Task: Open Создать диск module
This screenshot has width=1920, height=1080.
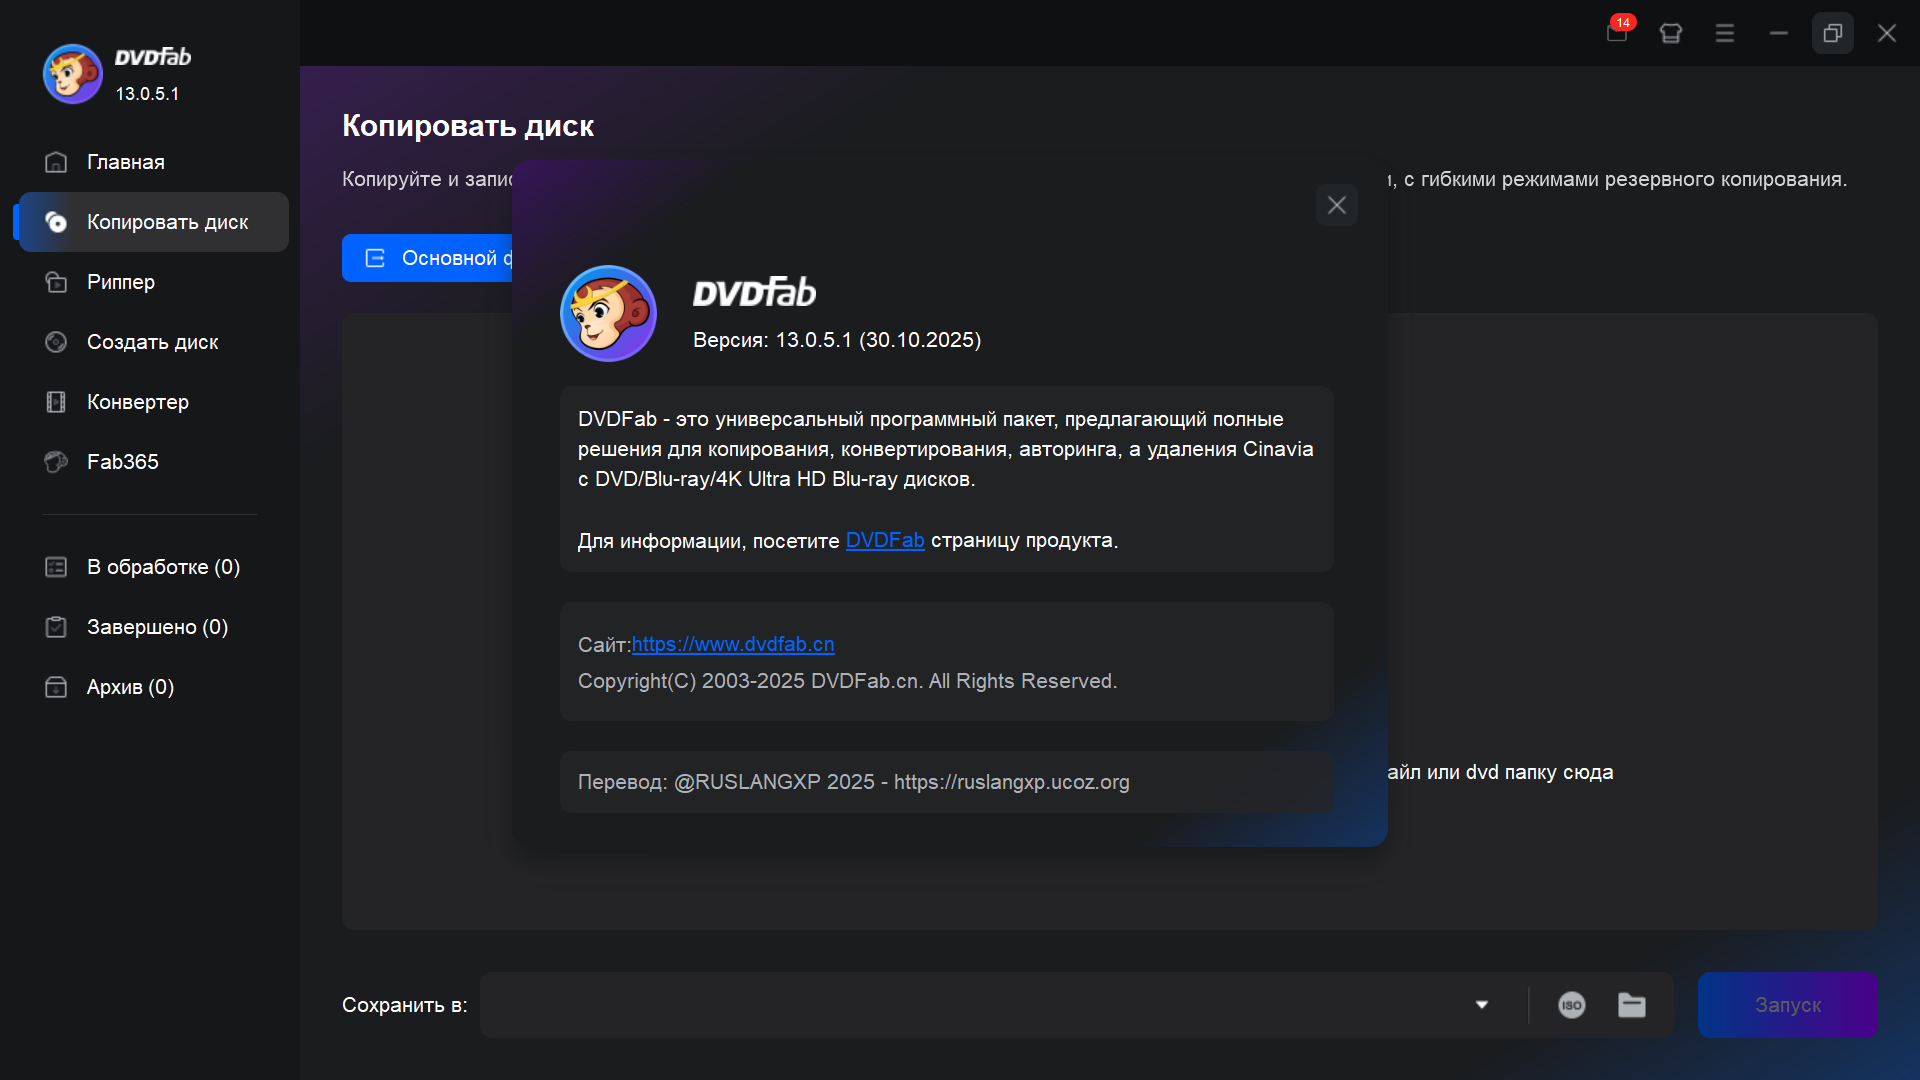Action: pos(152,342)
